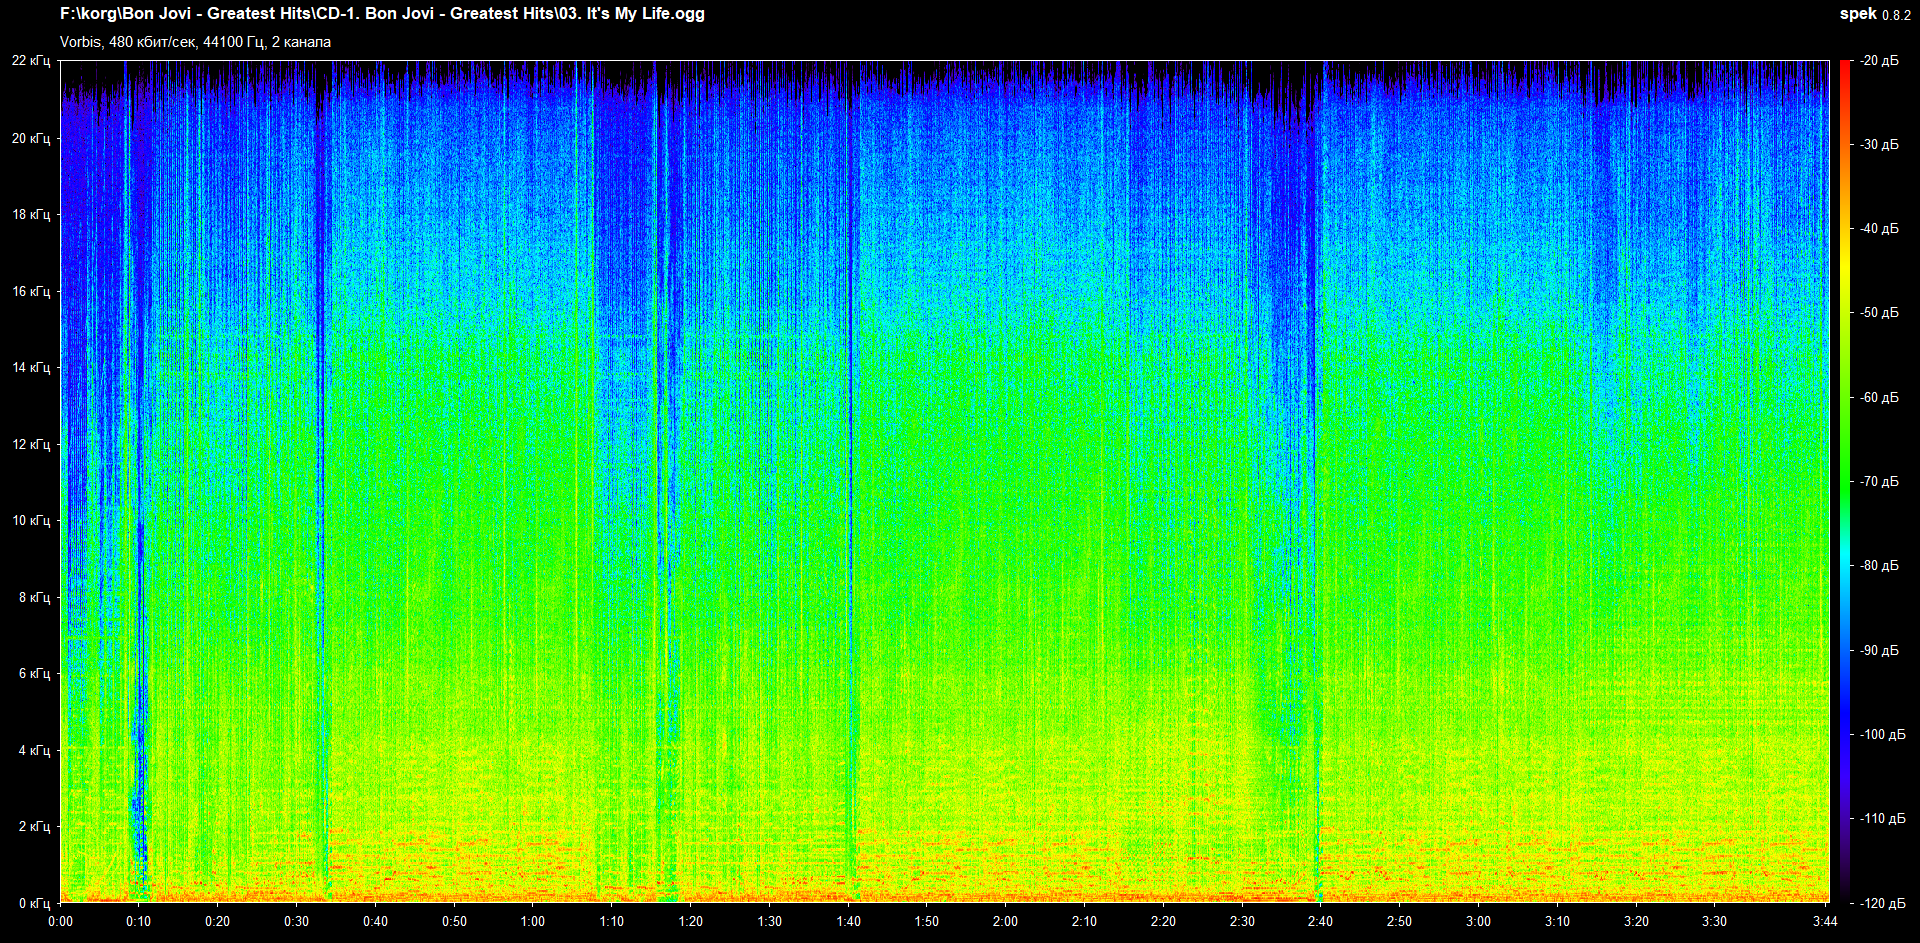Click the 16 кГц frequency label
The height and width of the screenshot is (943, 1920).
click(x=30, y=291)
